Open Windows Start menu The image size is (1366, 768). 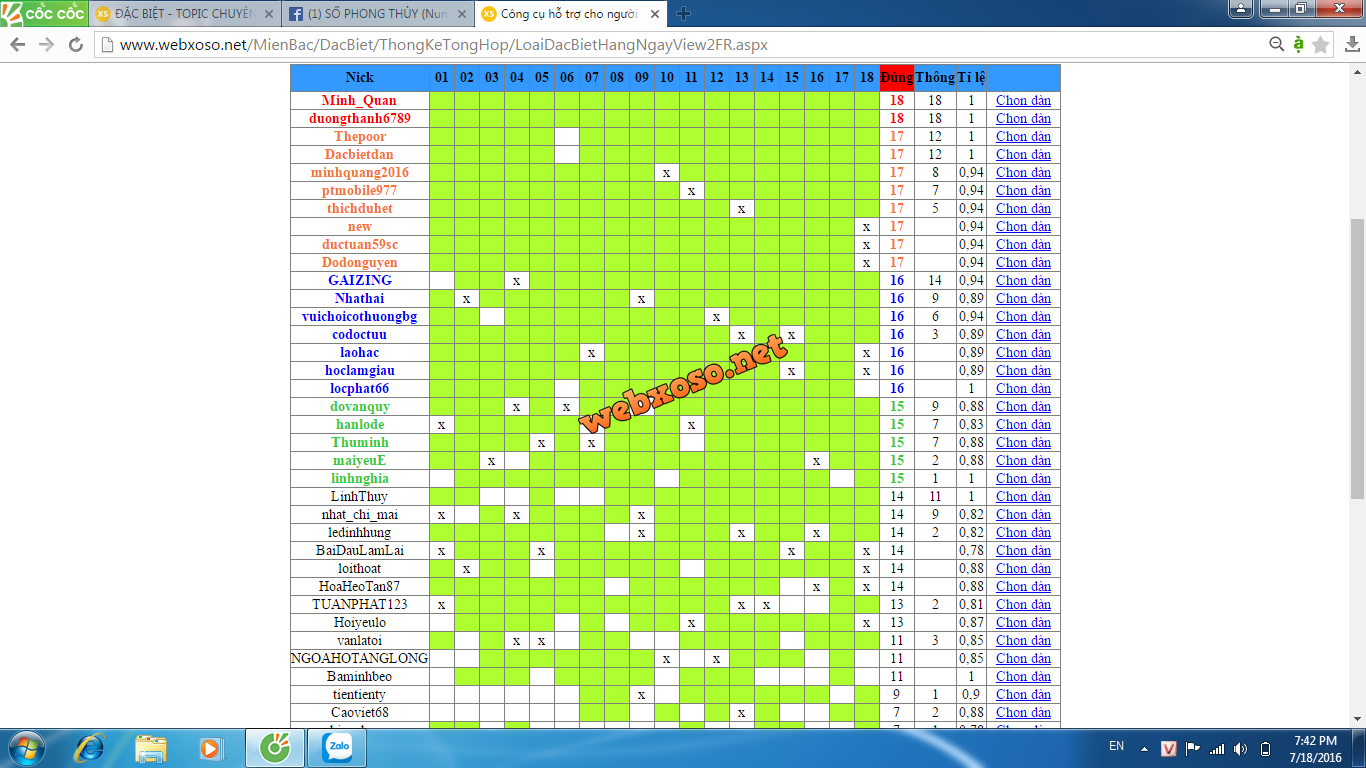tap(24, 747)
